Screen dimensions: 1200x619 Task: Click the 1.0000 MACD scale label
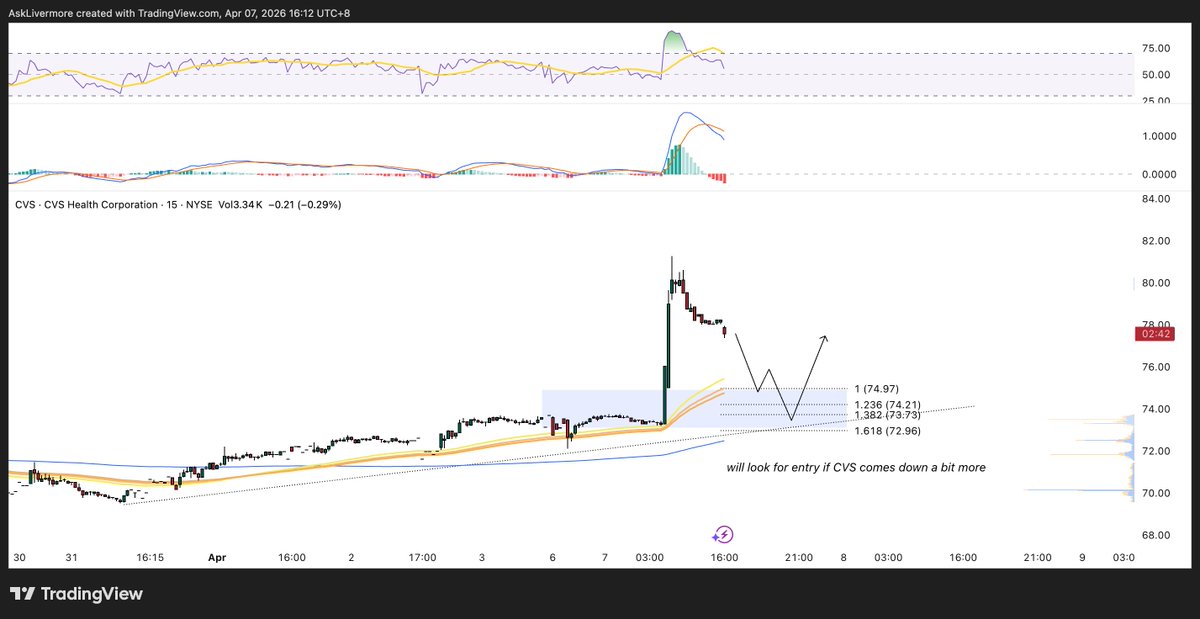pyautogui.click(x=1160, y=137)
